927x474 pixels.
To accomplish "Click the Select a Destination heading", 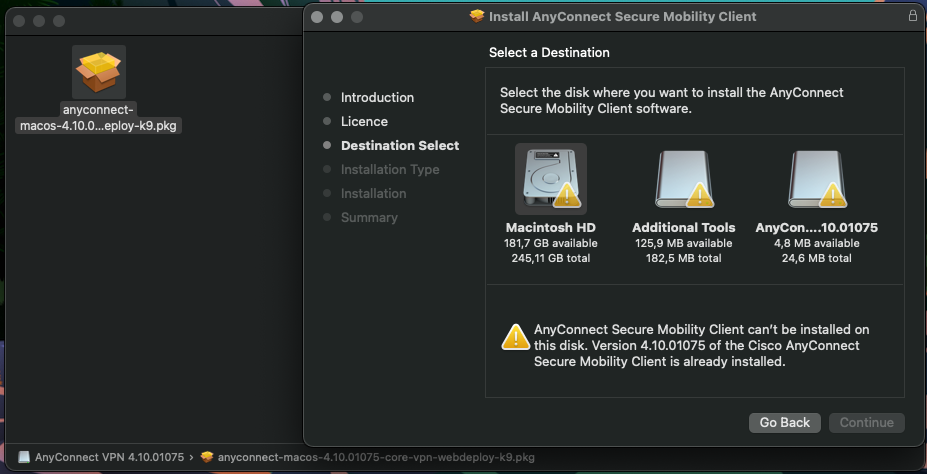I will tap(549, 53).
